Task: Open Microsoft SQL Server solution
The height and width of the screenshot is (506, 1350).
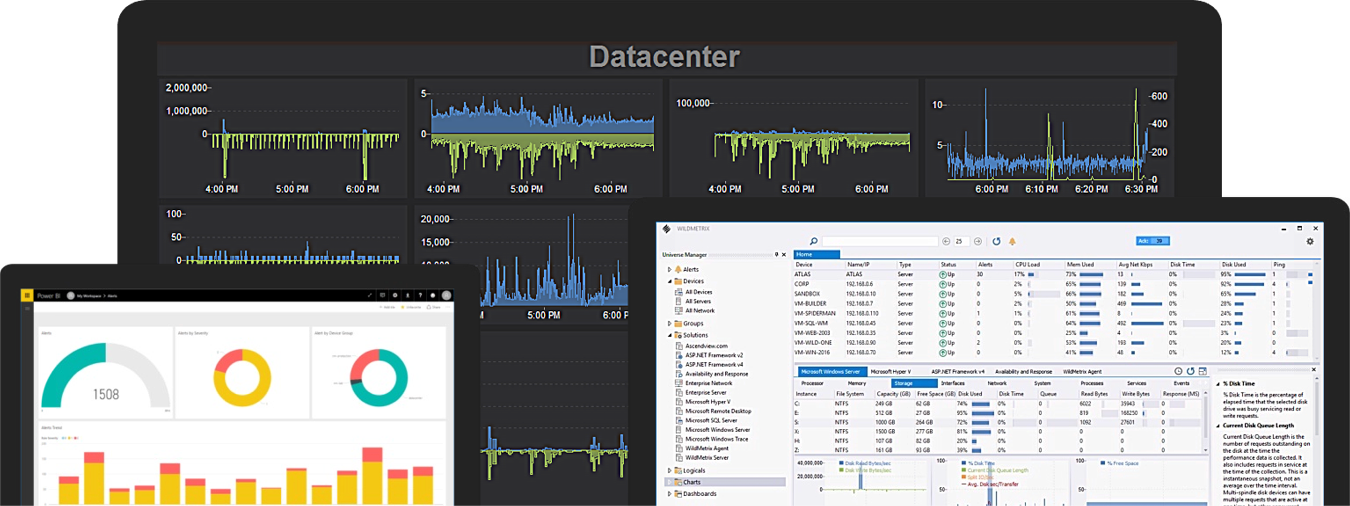Action: pyautogui.click(x=711, y=420)
